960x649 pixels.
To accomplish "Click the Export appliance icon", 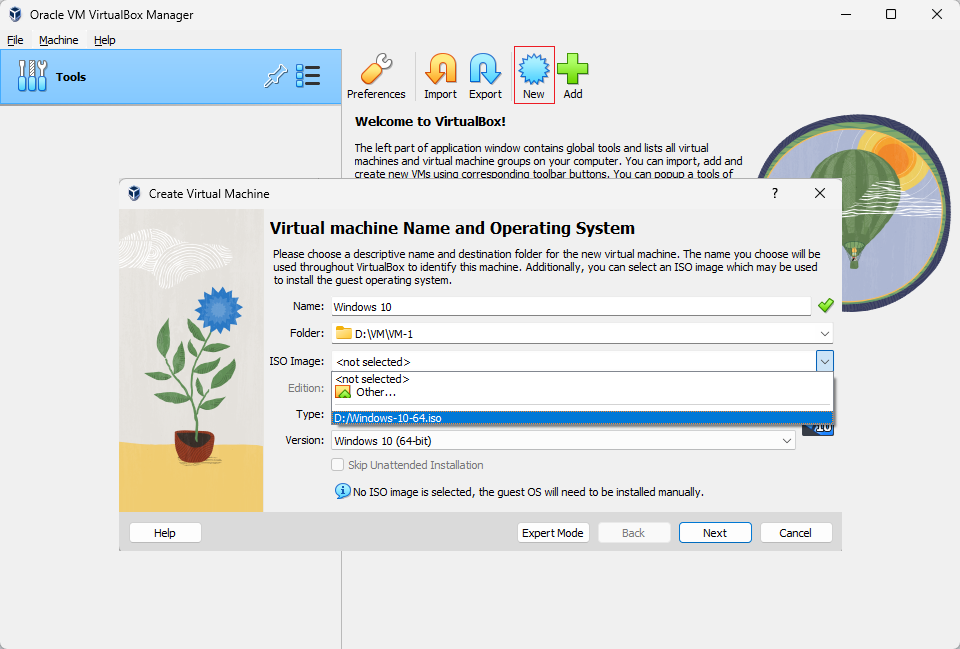I will [x=485, y=76].
